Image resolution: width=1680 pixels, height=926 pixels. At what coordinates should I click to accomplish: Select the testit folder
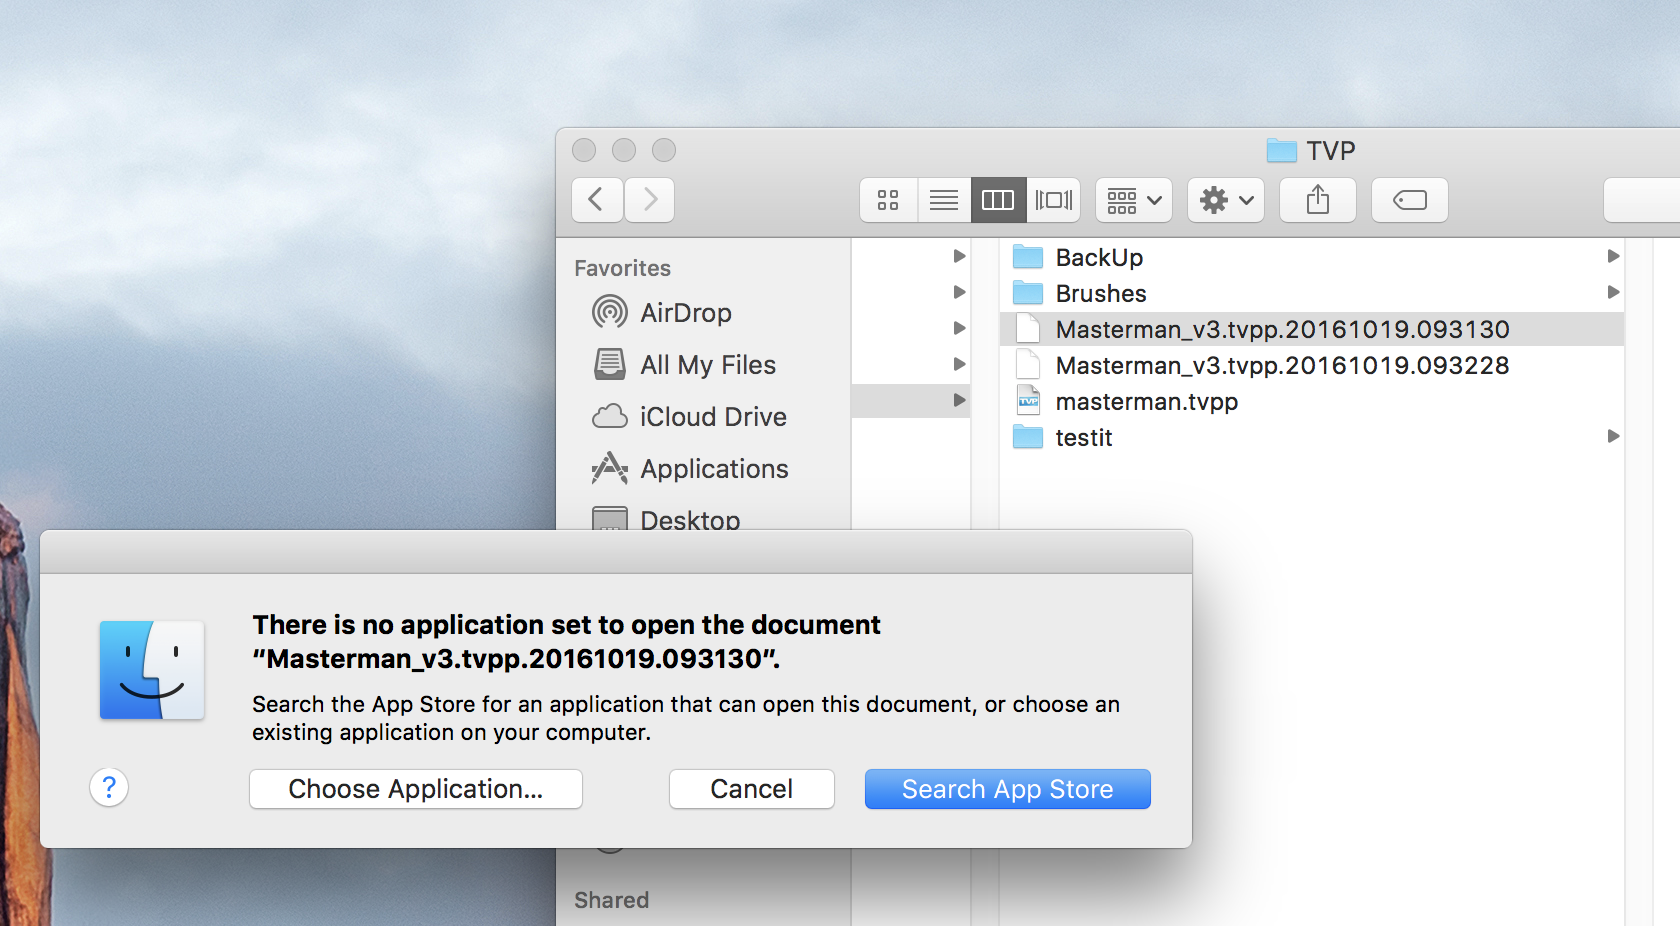pyautogui.click(x=1312, y=437)
